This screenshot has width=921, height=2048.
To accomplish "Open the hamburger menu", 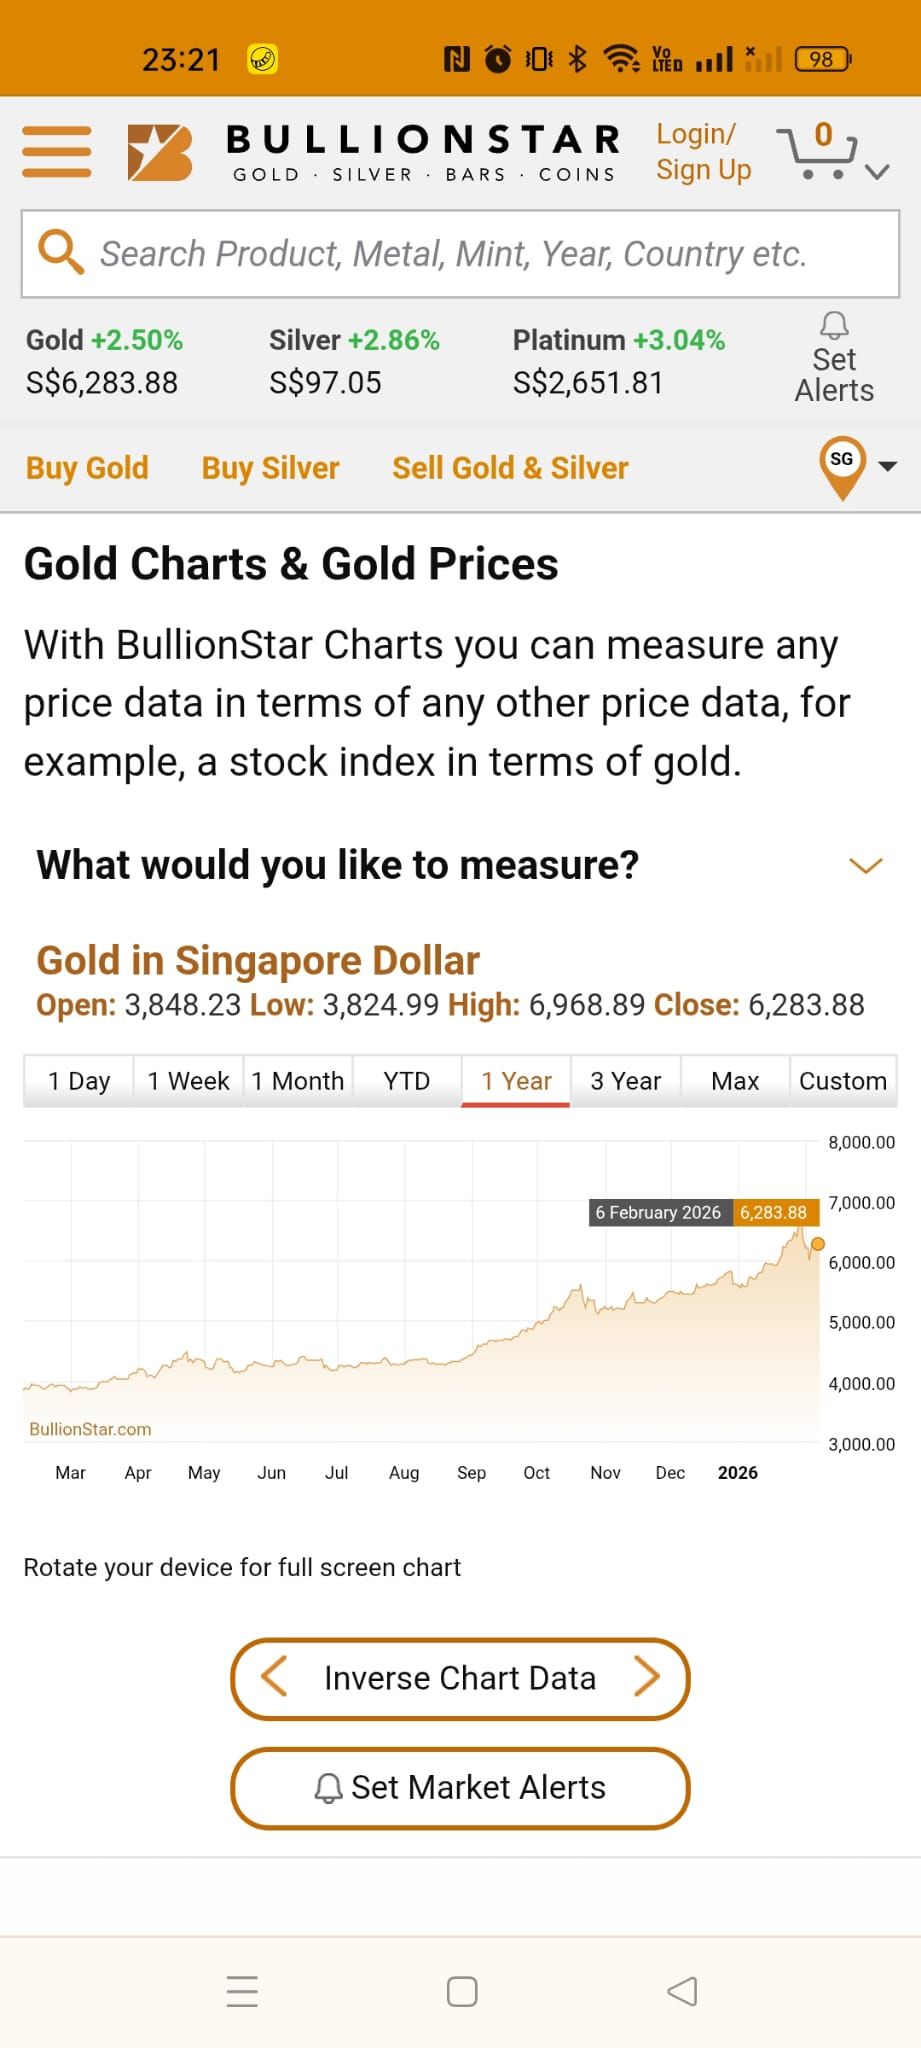I will point(57,152).
